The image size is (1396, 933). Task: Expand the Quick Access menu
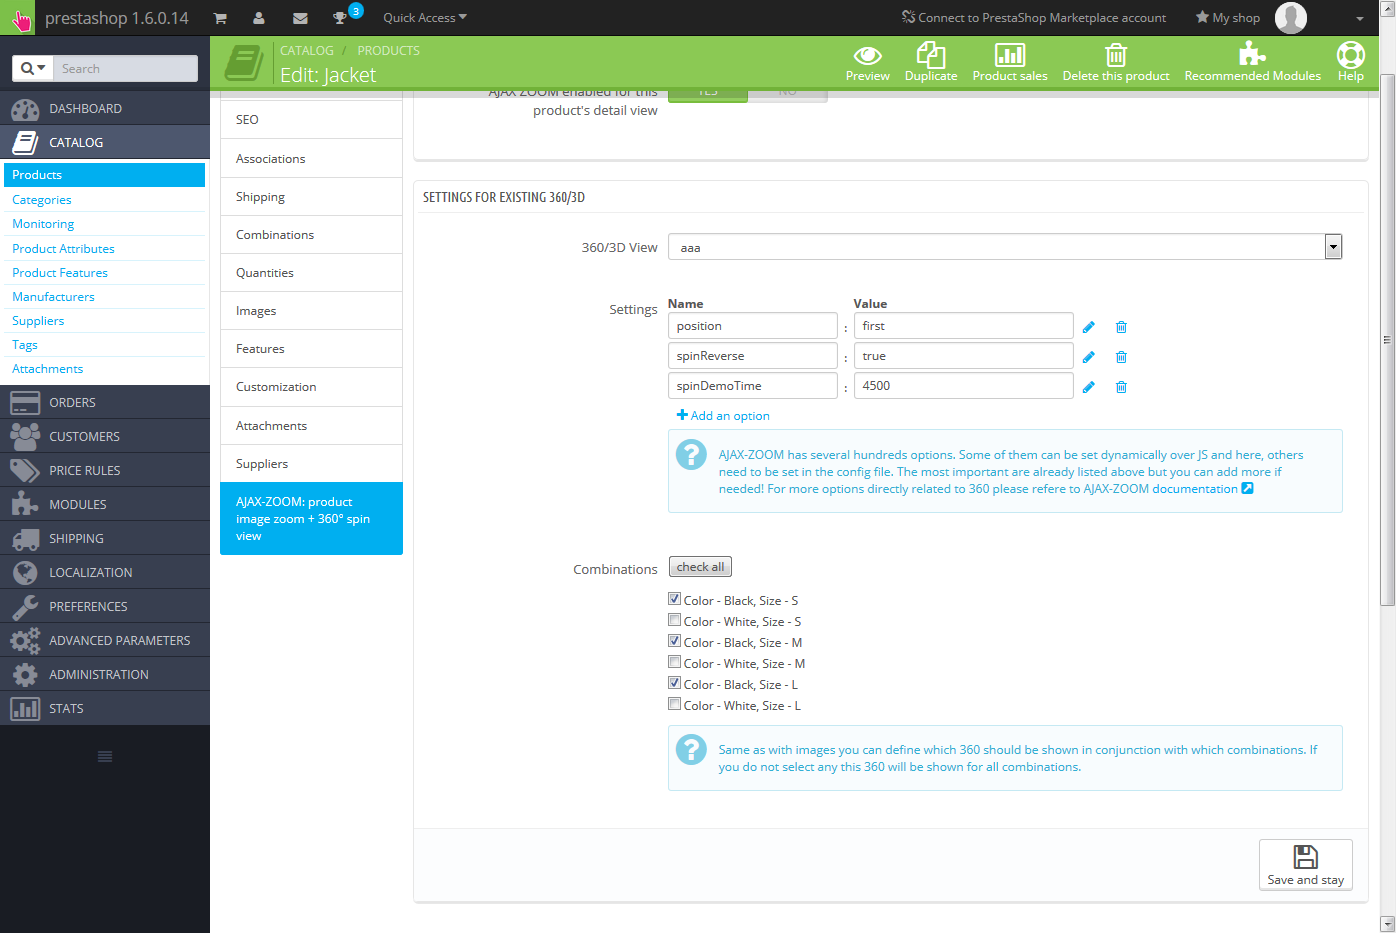(425, 18)
